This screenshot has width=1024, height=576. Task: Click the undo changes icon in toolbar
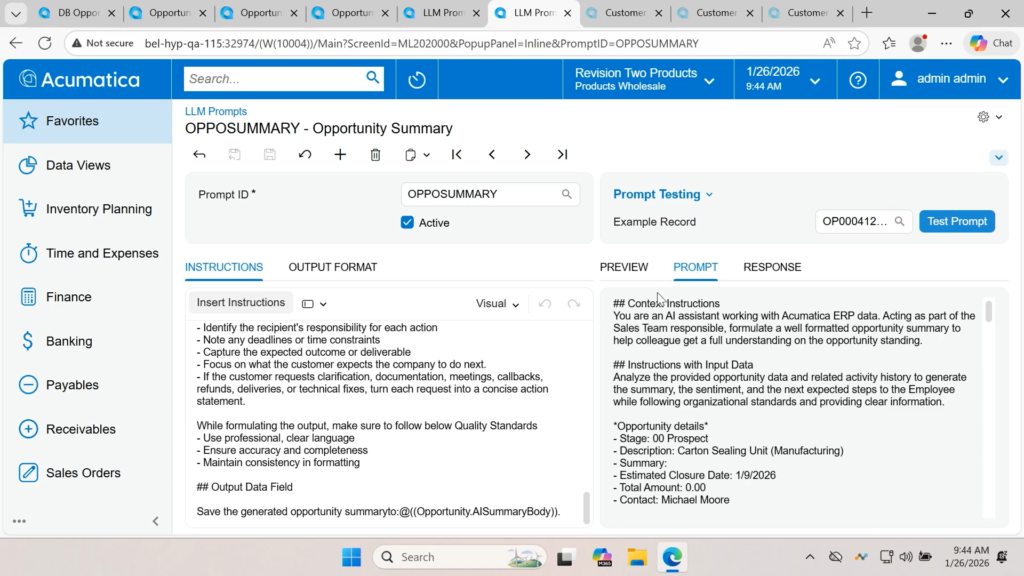[x=305, y=155]
